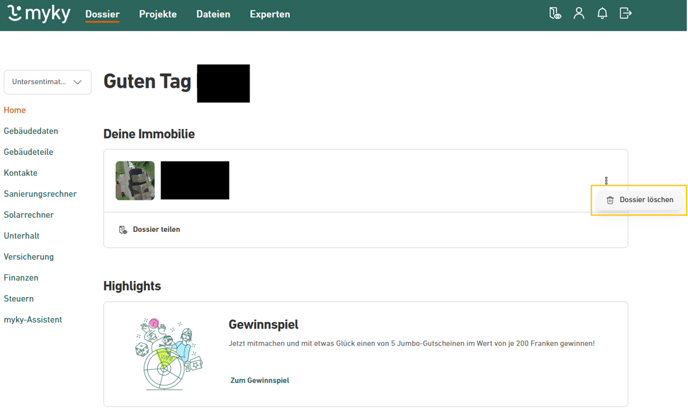Open the Dateien tab

point(213,15)
